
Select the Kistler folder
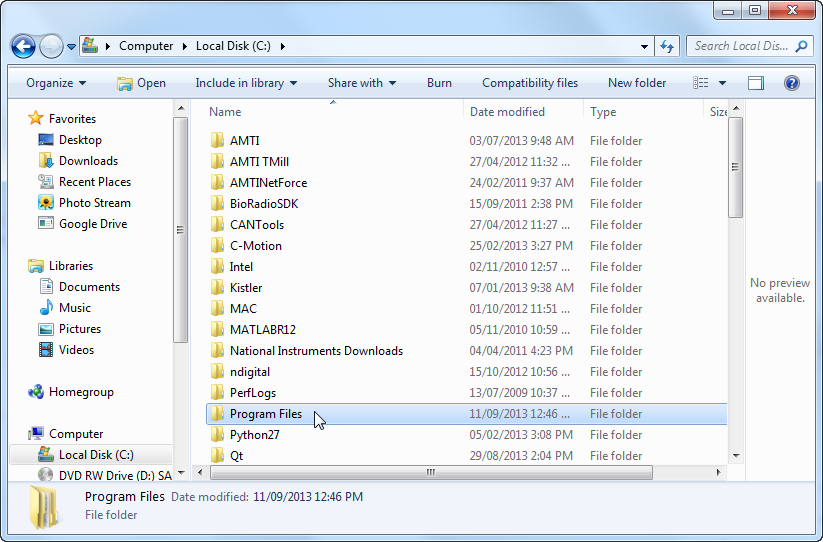467,288
